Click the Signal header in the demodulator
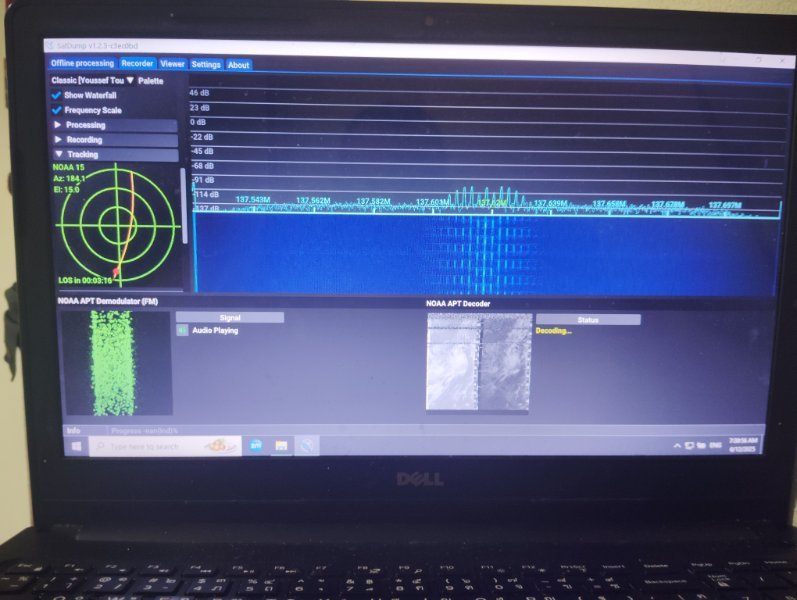This screenshot has height=600, width=797. click(x=230, y=318)
